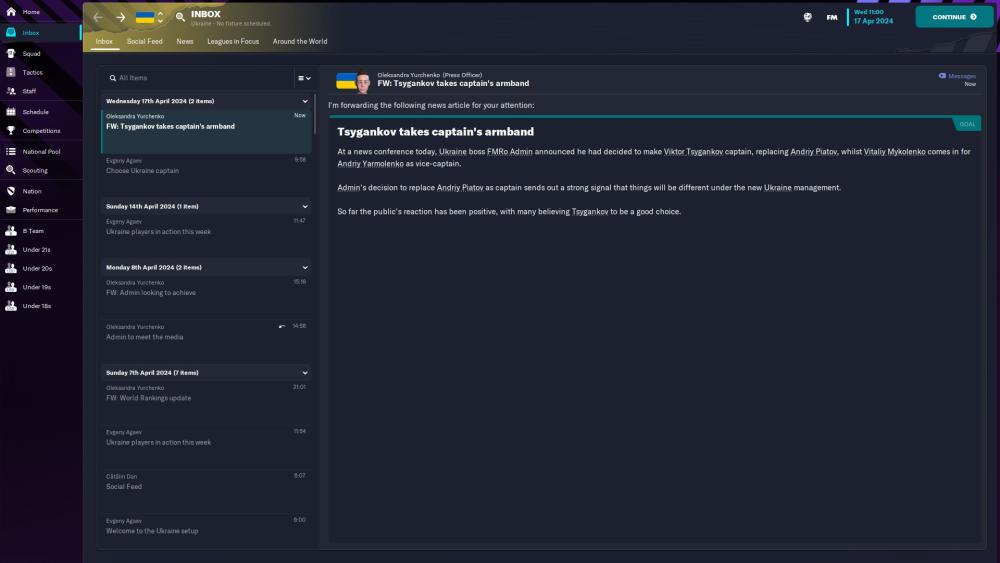The height and width of the screenshot is (563, 1000).
Task: Click the forward navigation arrow
Action: pyautogui.click(x=120, y=17)
